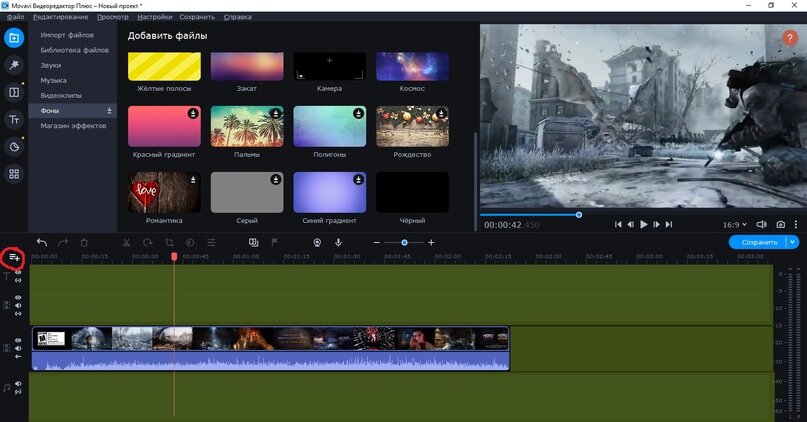
Task: Split clip with the scissors tool
Action: pos(126,242)
